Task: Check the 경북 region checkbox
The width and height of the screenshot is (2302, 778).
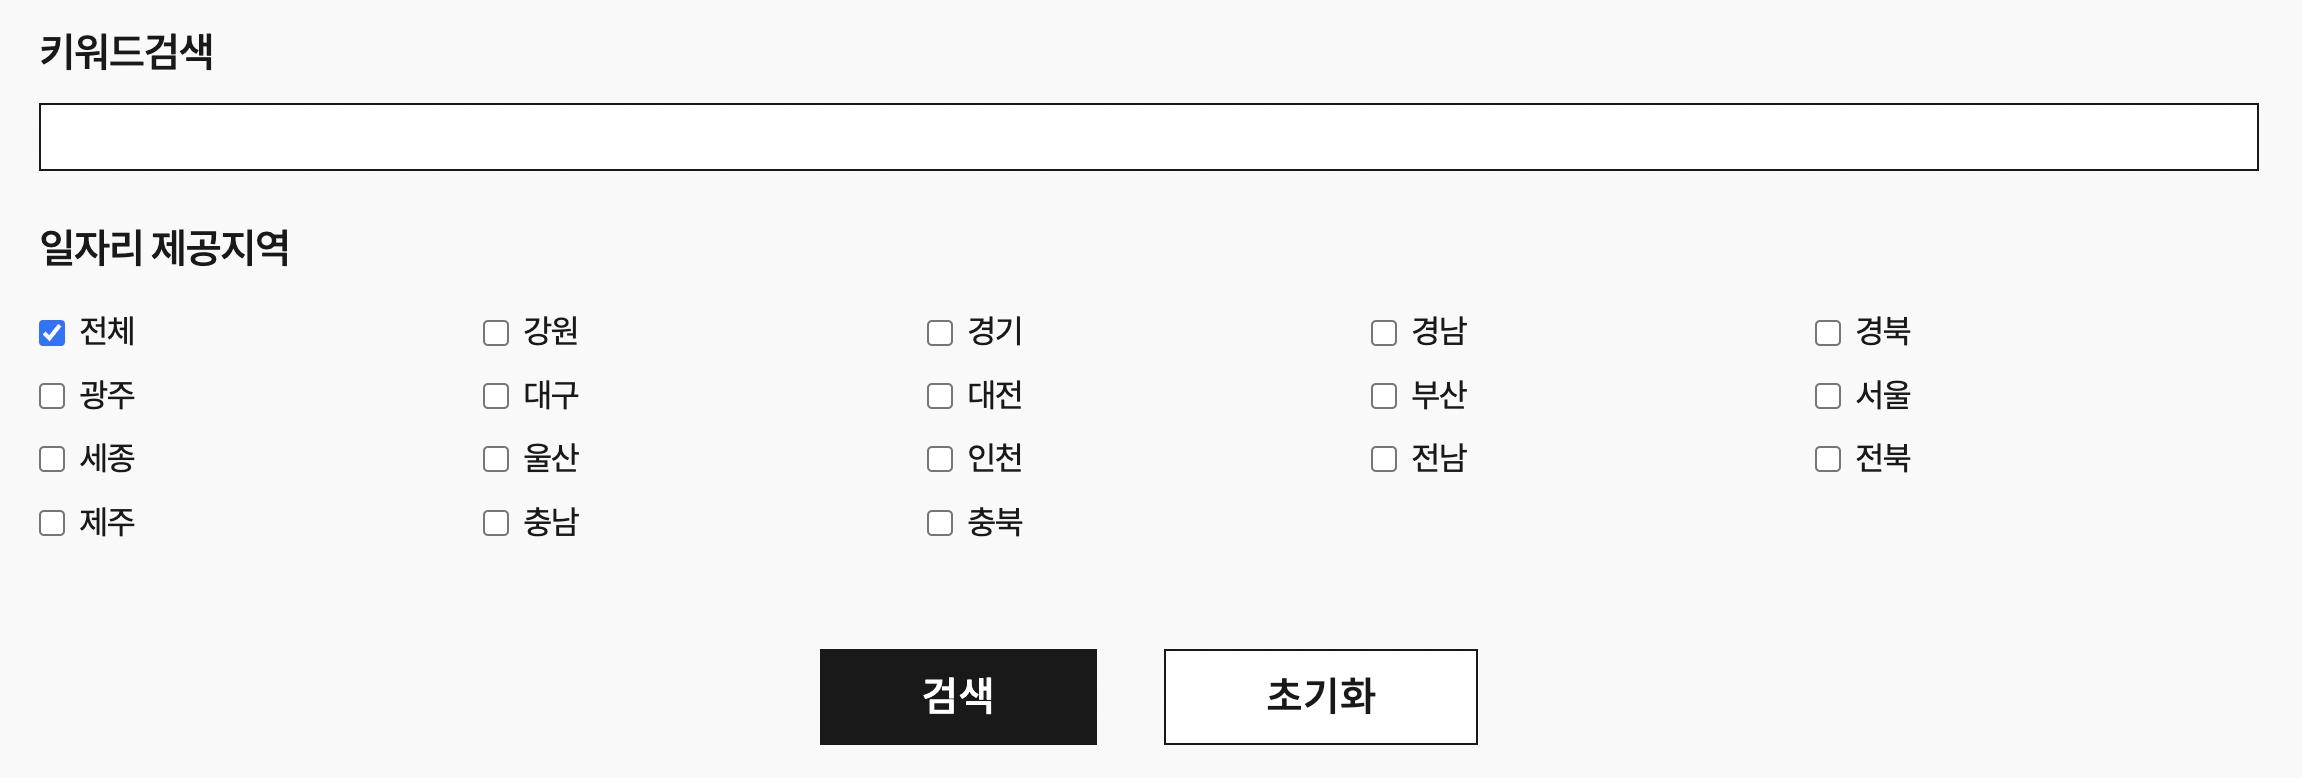Action: (x=1826, y=333)
